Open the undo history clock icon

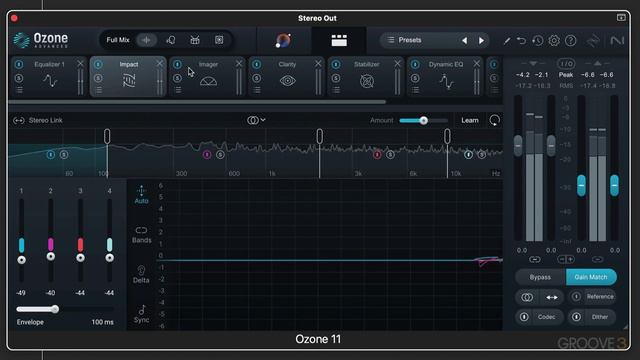(538, 40)
